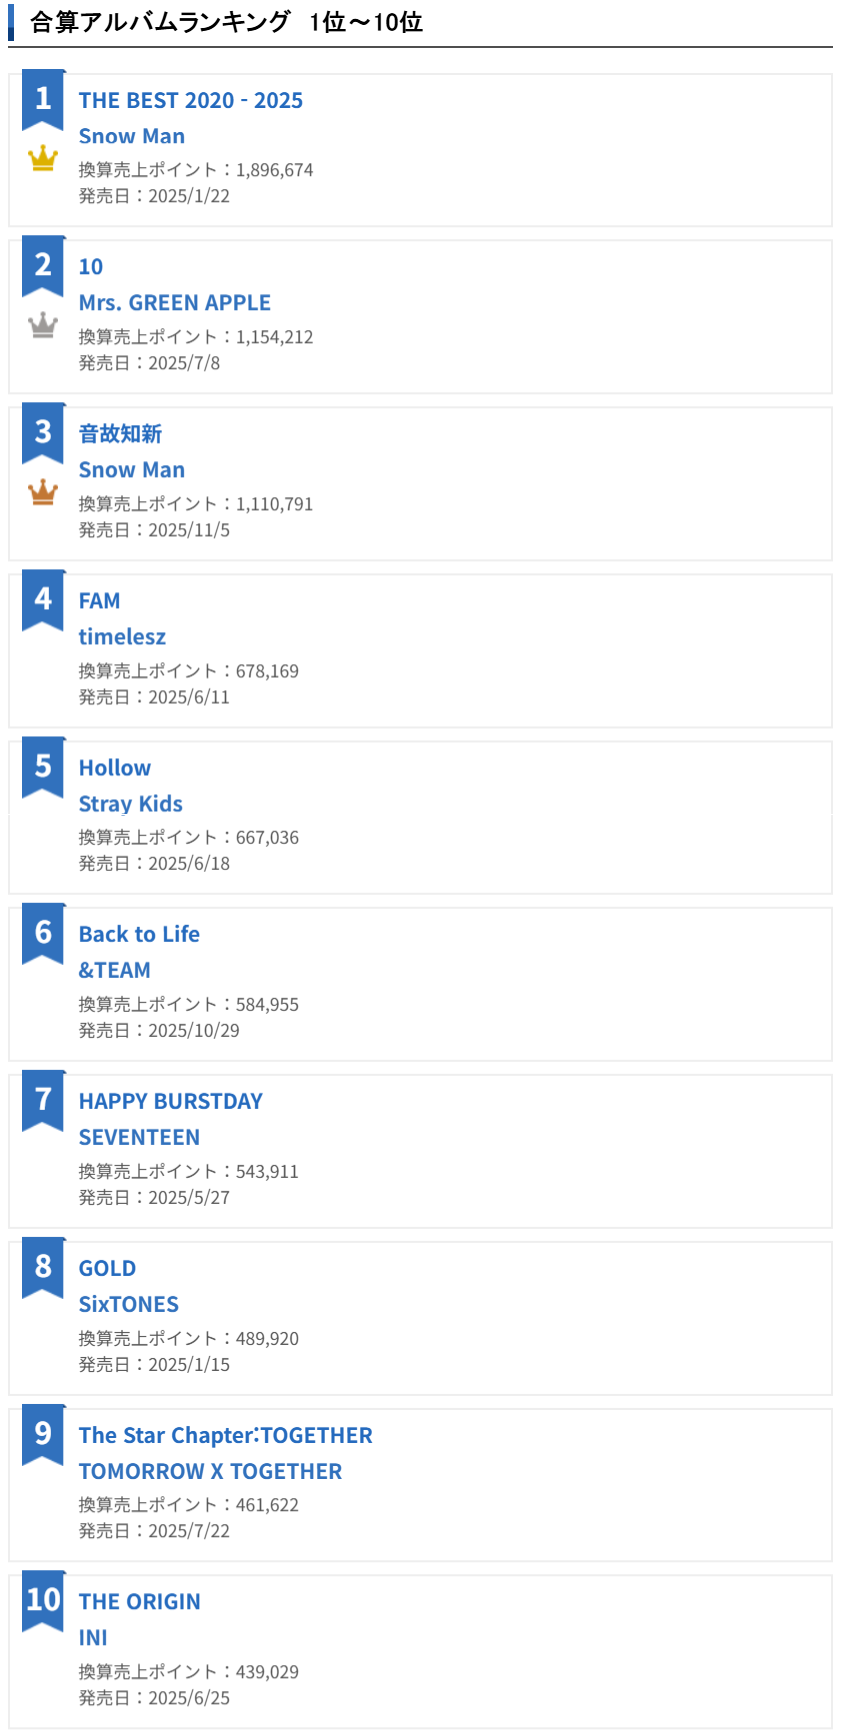841x1736 pixels.
Task: Click the rank 6 ribbon badge
Action: 43,933
